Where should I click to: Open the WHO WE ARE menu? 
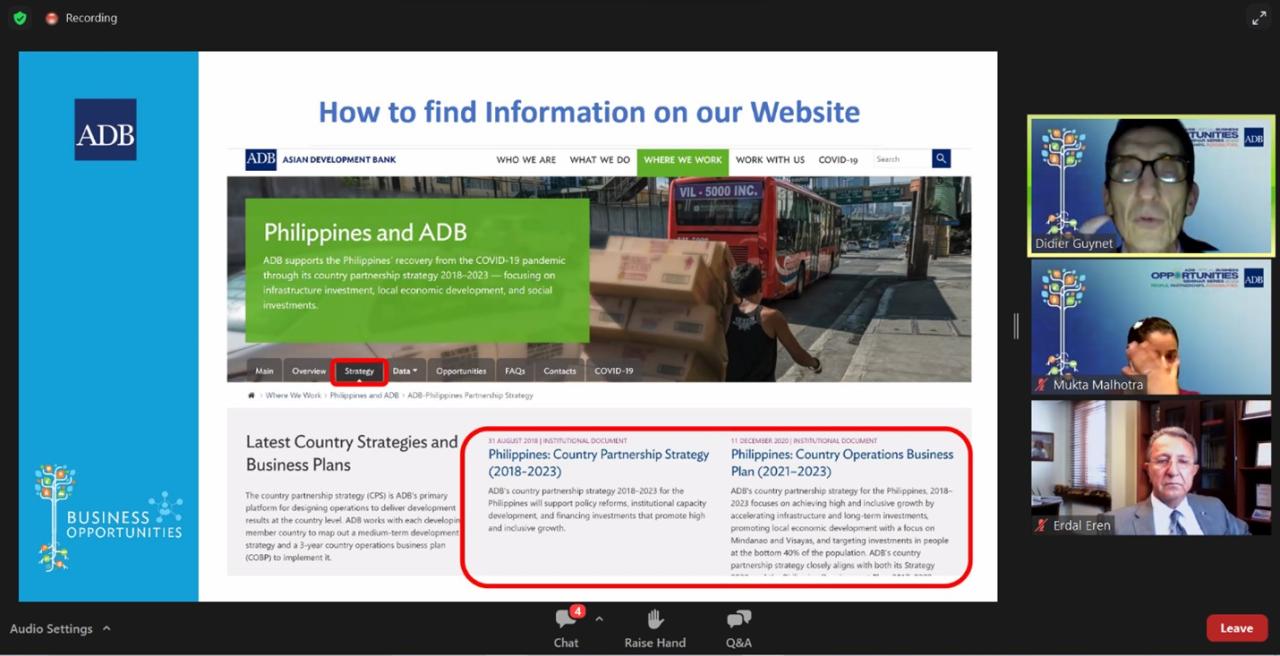click(x=526, y=160)
